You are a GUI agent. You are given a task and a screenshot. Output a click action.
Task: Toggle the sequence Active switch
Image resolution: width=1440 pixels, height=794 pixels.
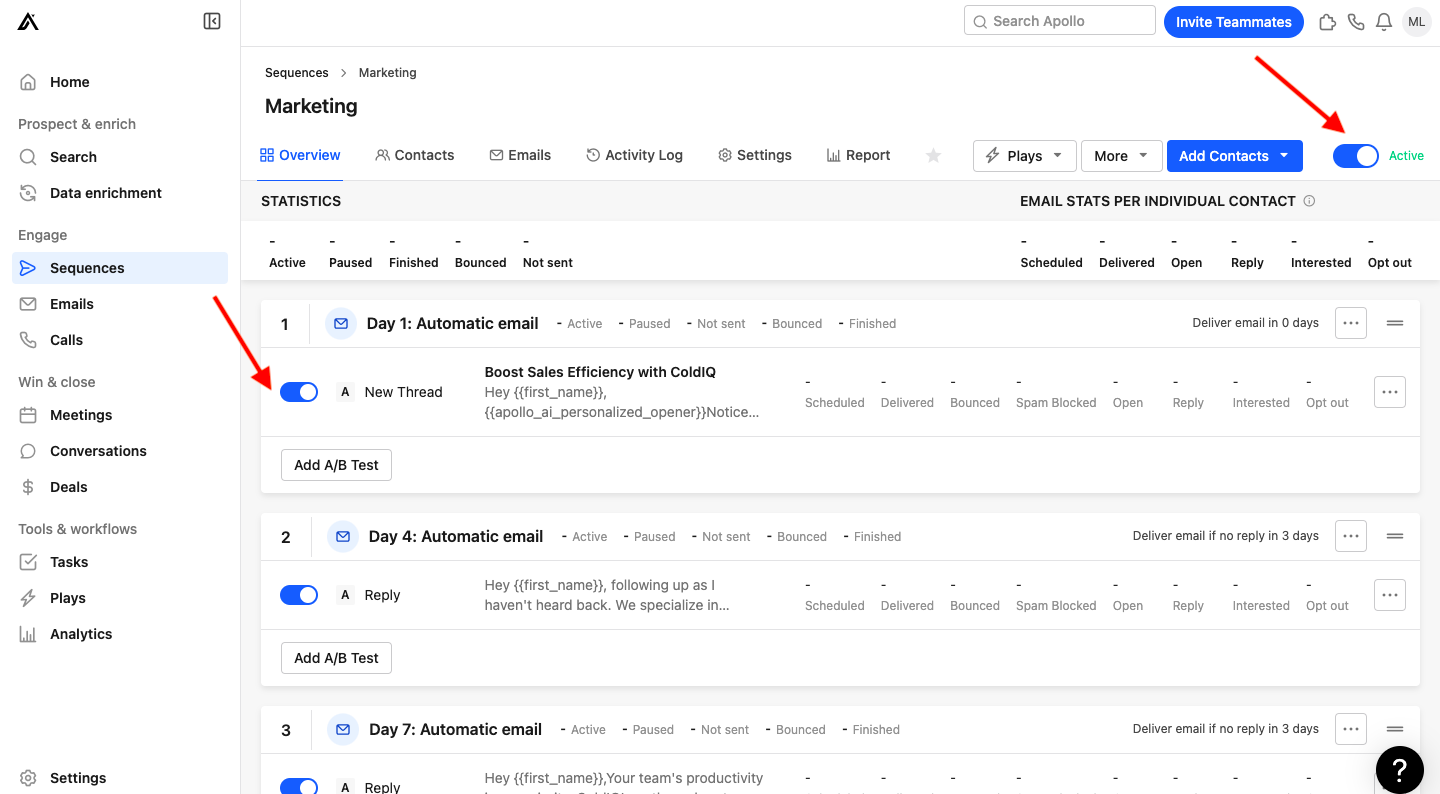pos(1356,156)
